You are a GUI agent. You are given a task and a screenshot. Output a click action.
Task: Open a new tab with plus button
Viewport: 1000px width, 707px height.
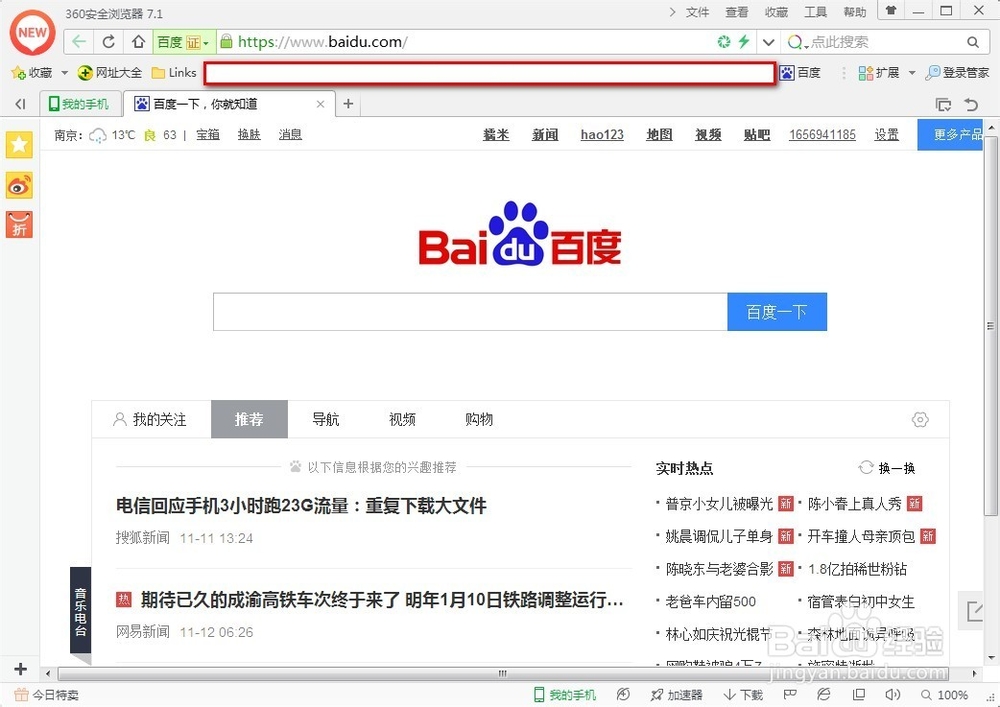[348, 103]
